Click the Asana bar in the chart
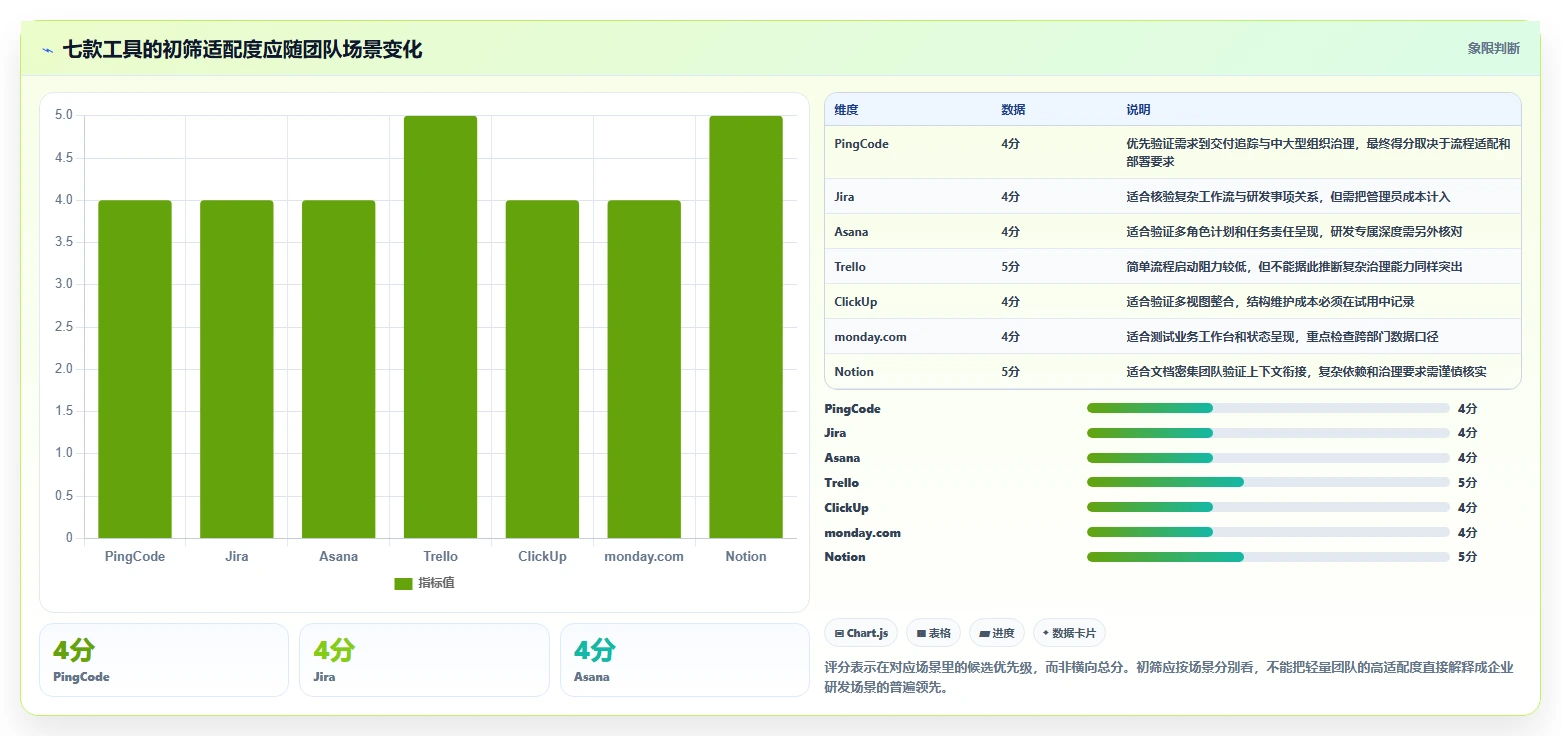This screenshot has width=1561, height=736. coord(339,369)
